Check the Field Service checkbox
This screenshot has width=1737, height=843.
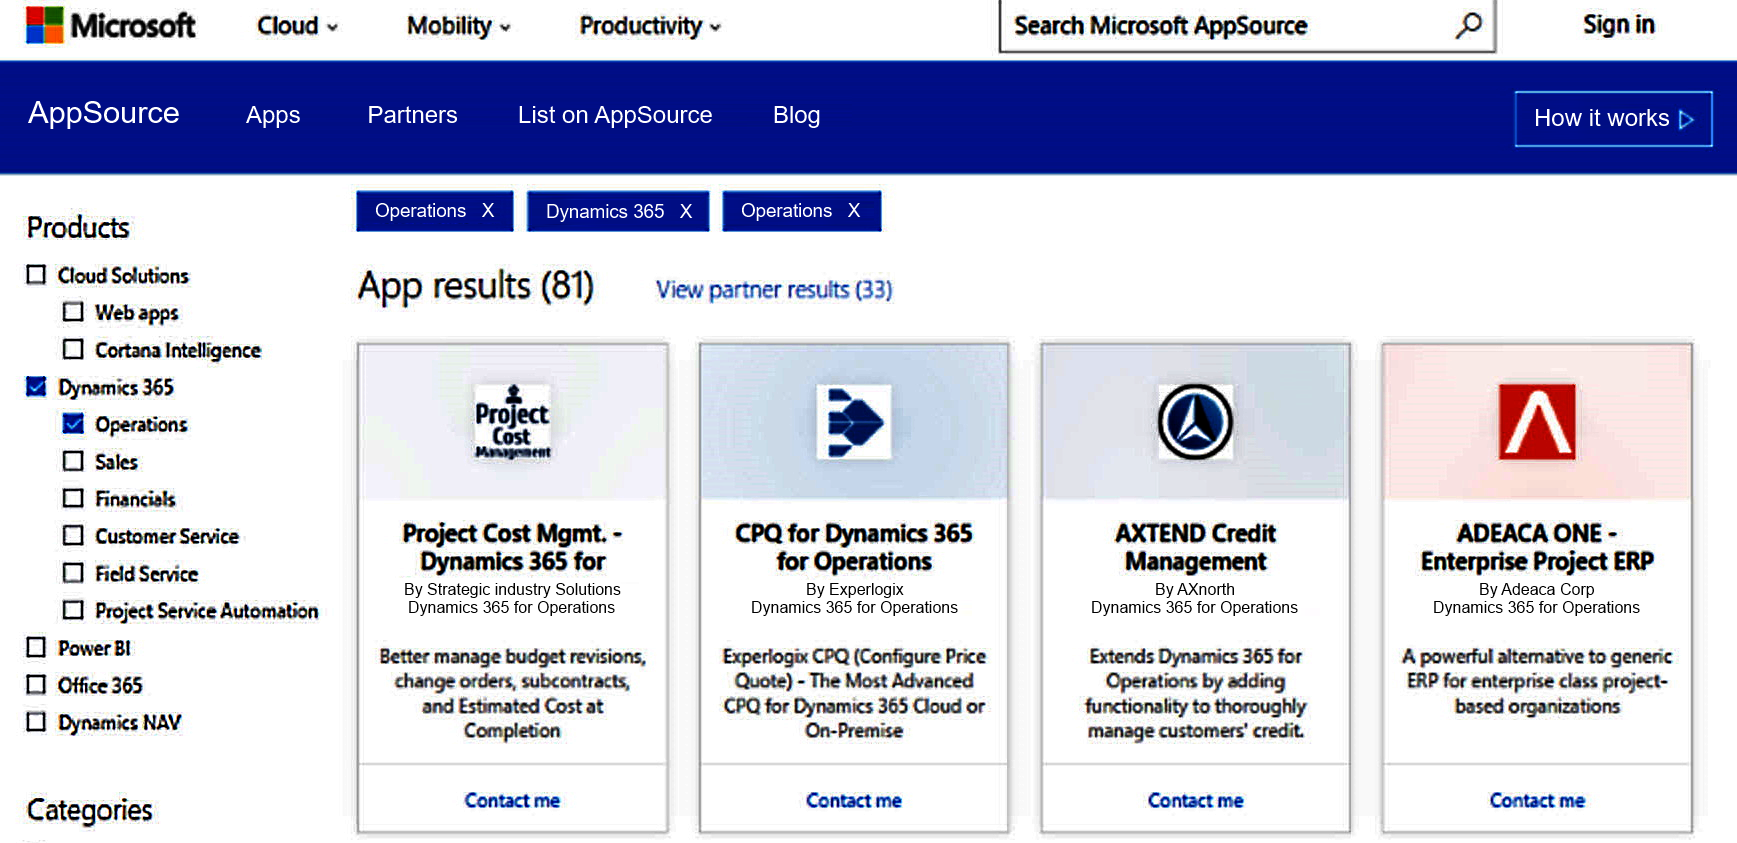point(73,573)
